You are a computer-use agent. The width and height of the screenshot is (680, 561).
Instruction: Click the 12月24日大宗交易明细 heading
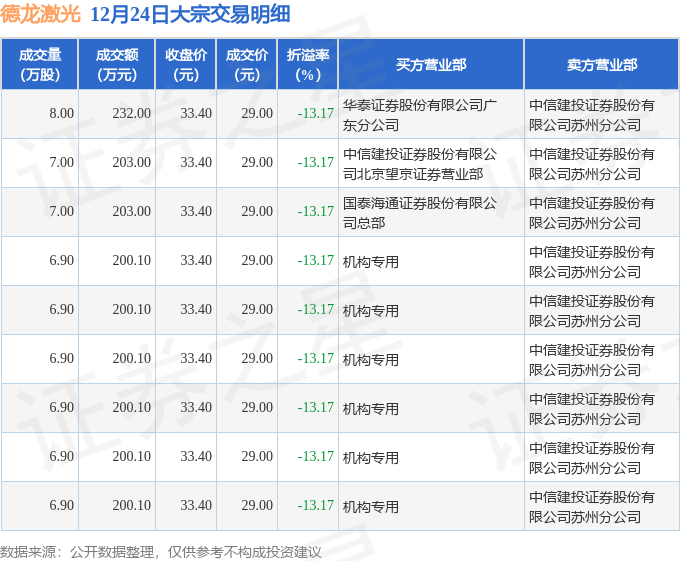(190, 14)
